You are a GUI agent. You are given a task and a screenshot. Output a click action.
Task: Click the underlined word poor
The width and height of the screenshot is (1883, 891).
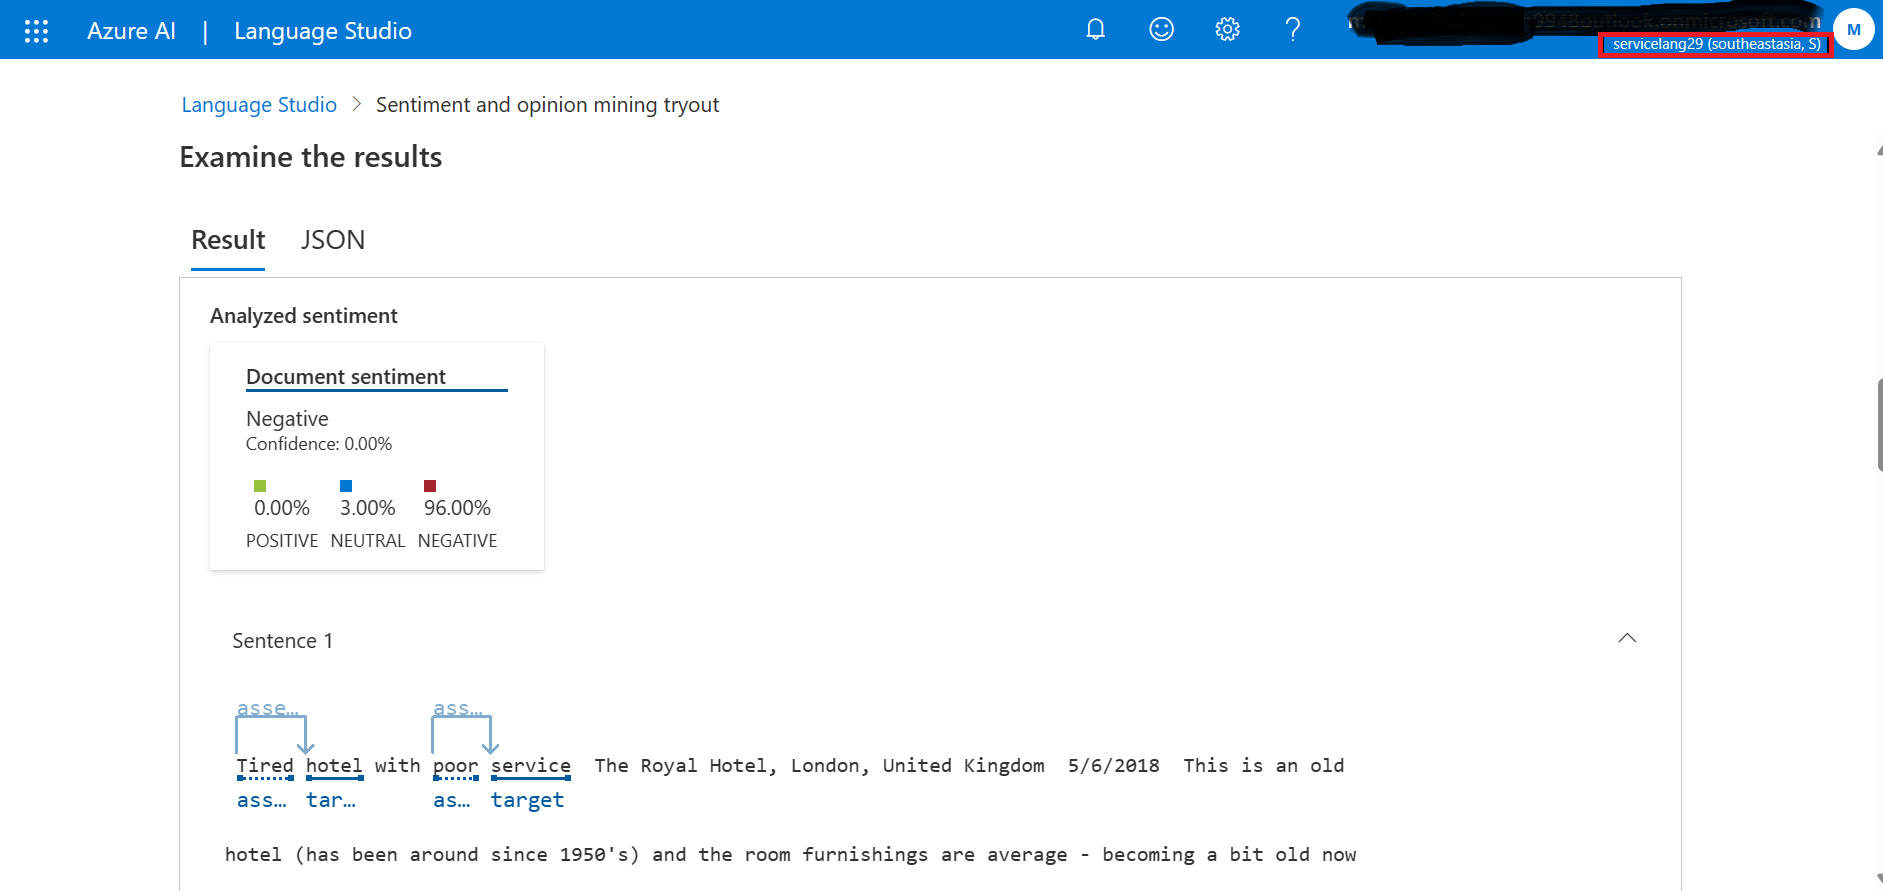[x=456, y=766]
